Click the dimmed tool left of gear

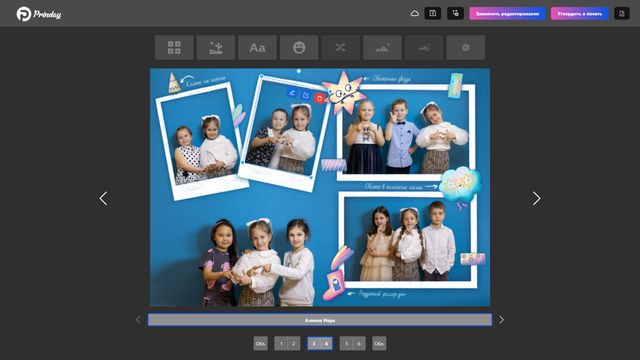pyautogui.click(x=424, y=48)
